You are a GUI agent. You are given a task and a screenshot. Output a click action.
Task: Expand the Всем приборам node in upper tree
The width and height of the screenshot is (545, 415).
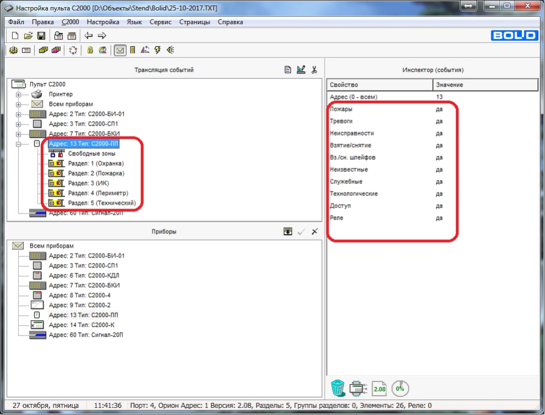[x=18, y=104]
